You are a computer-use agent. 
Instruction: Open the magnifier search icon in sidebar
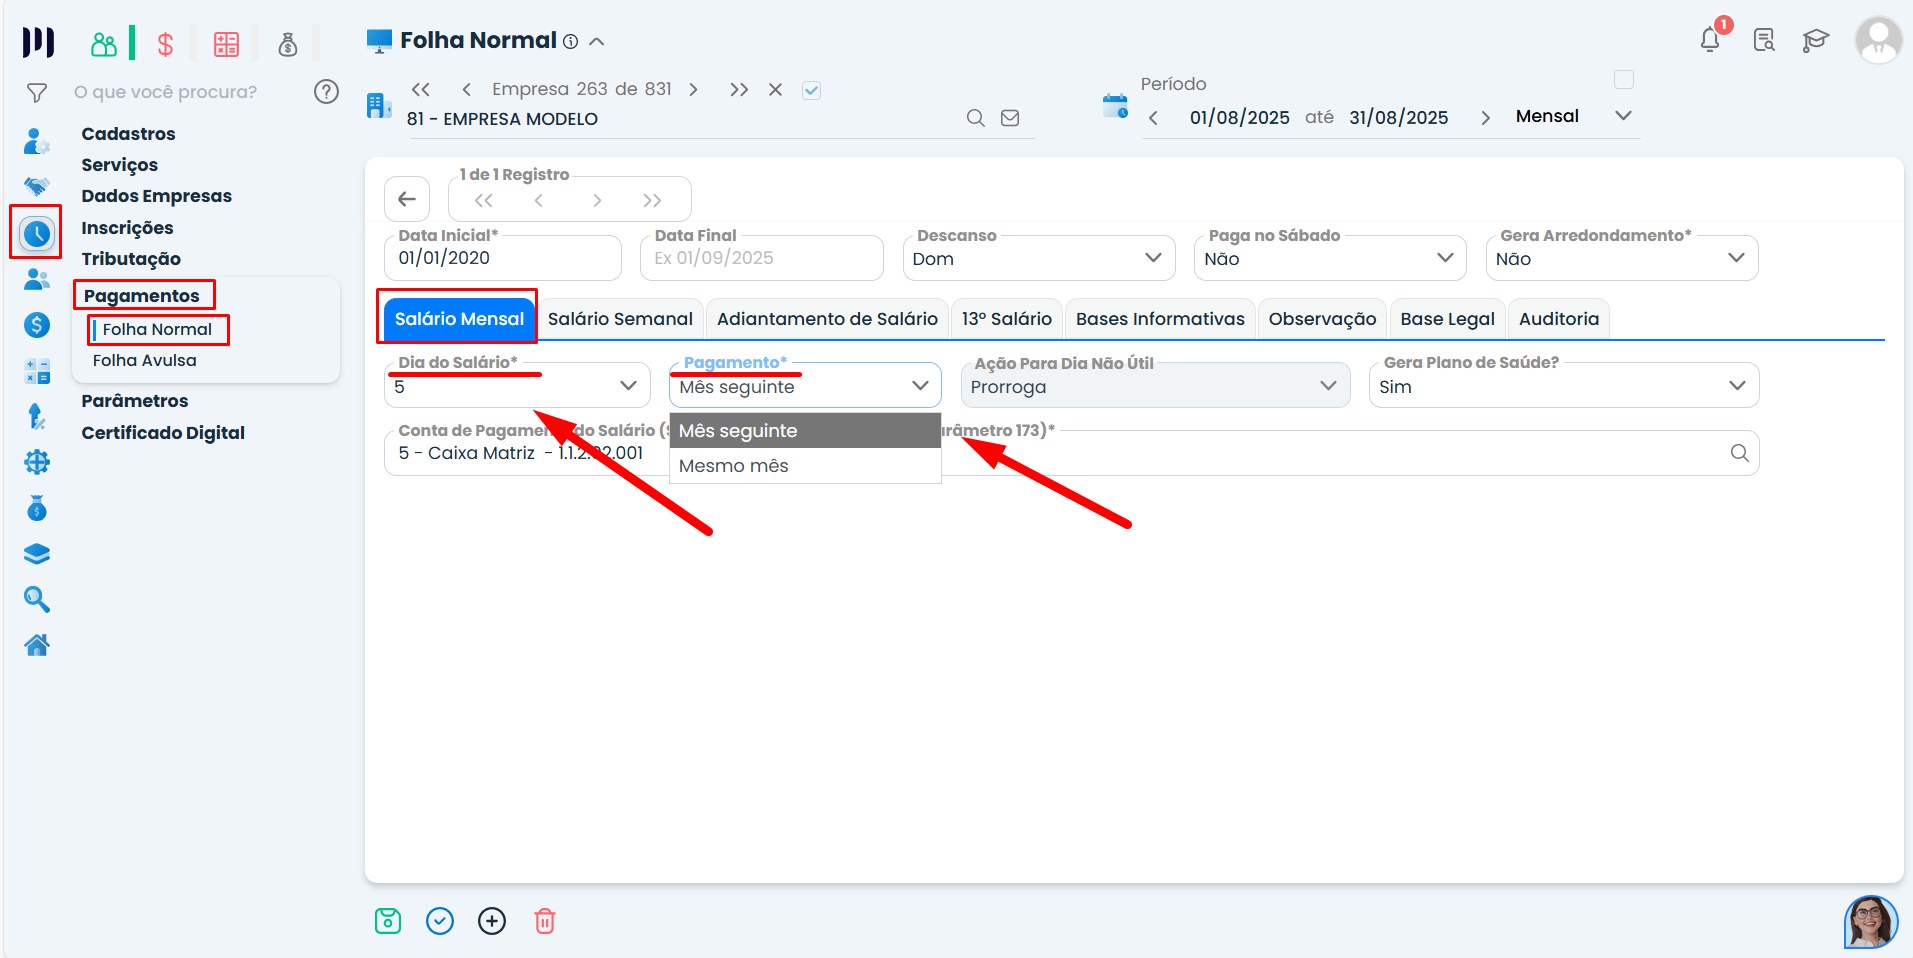(x=36, y=598)
